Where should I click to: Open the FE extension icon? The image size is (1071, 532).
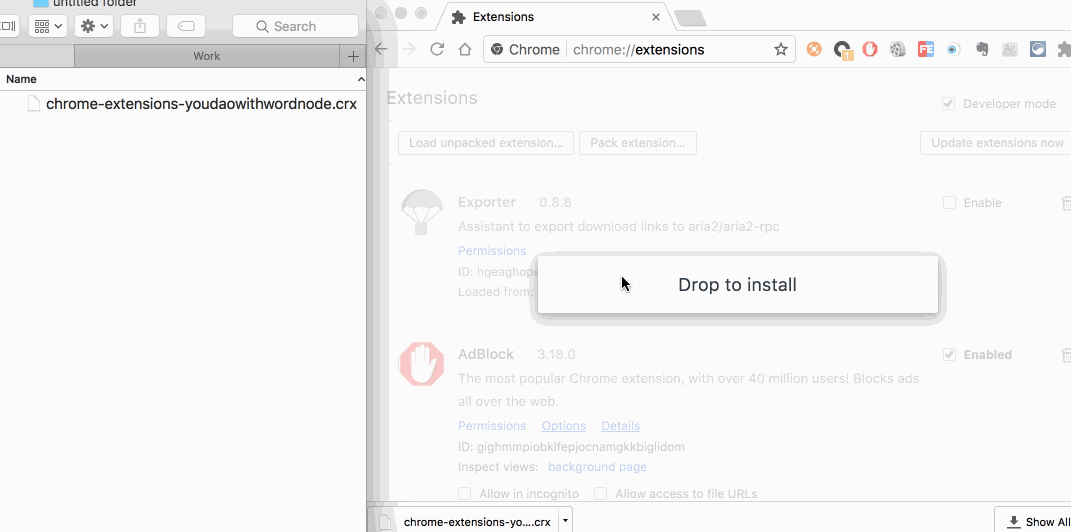(x=926, y=49)
